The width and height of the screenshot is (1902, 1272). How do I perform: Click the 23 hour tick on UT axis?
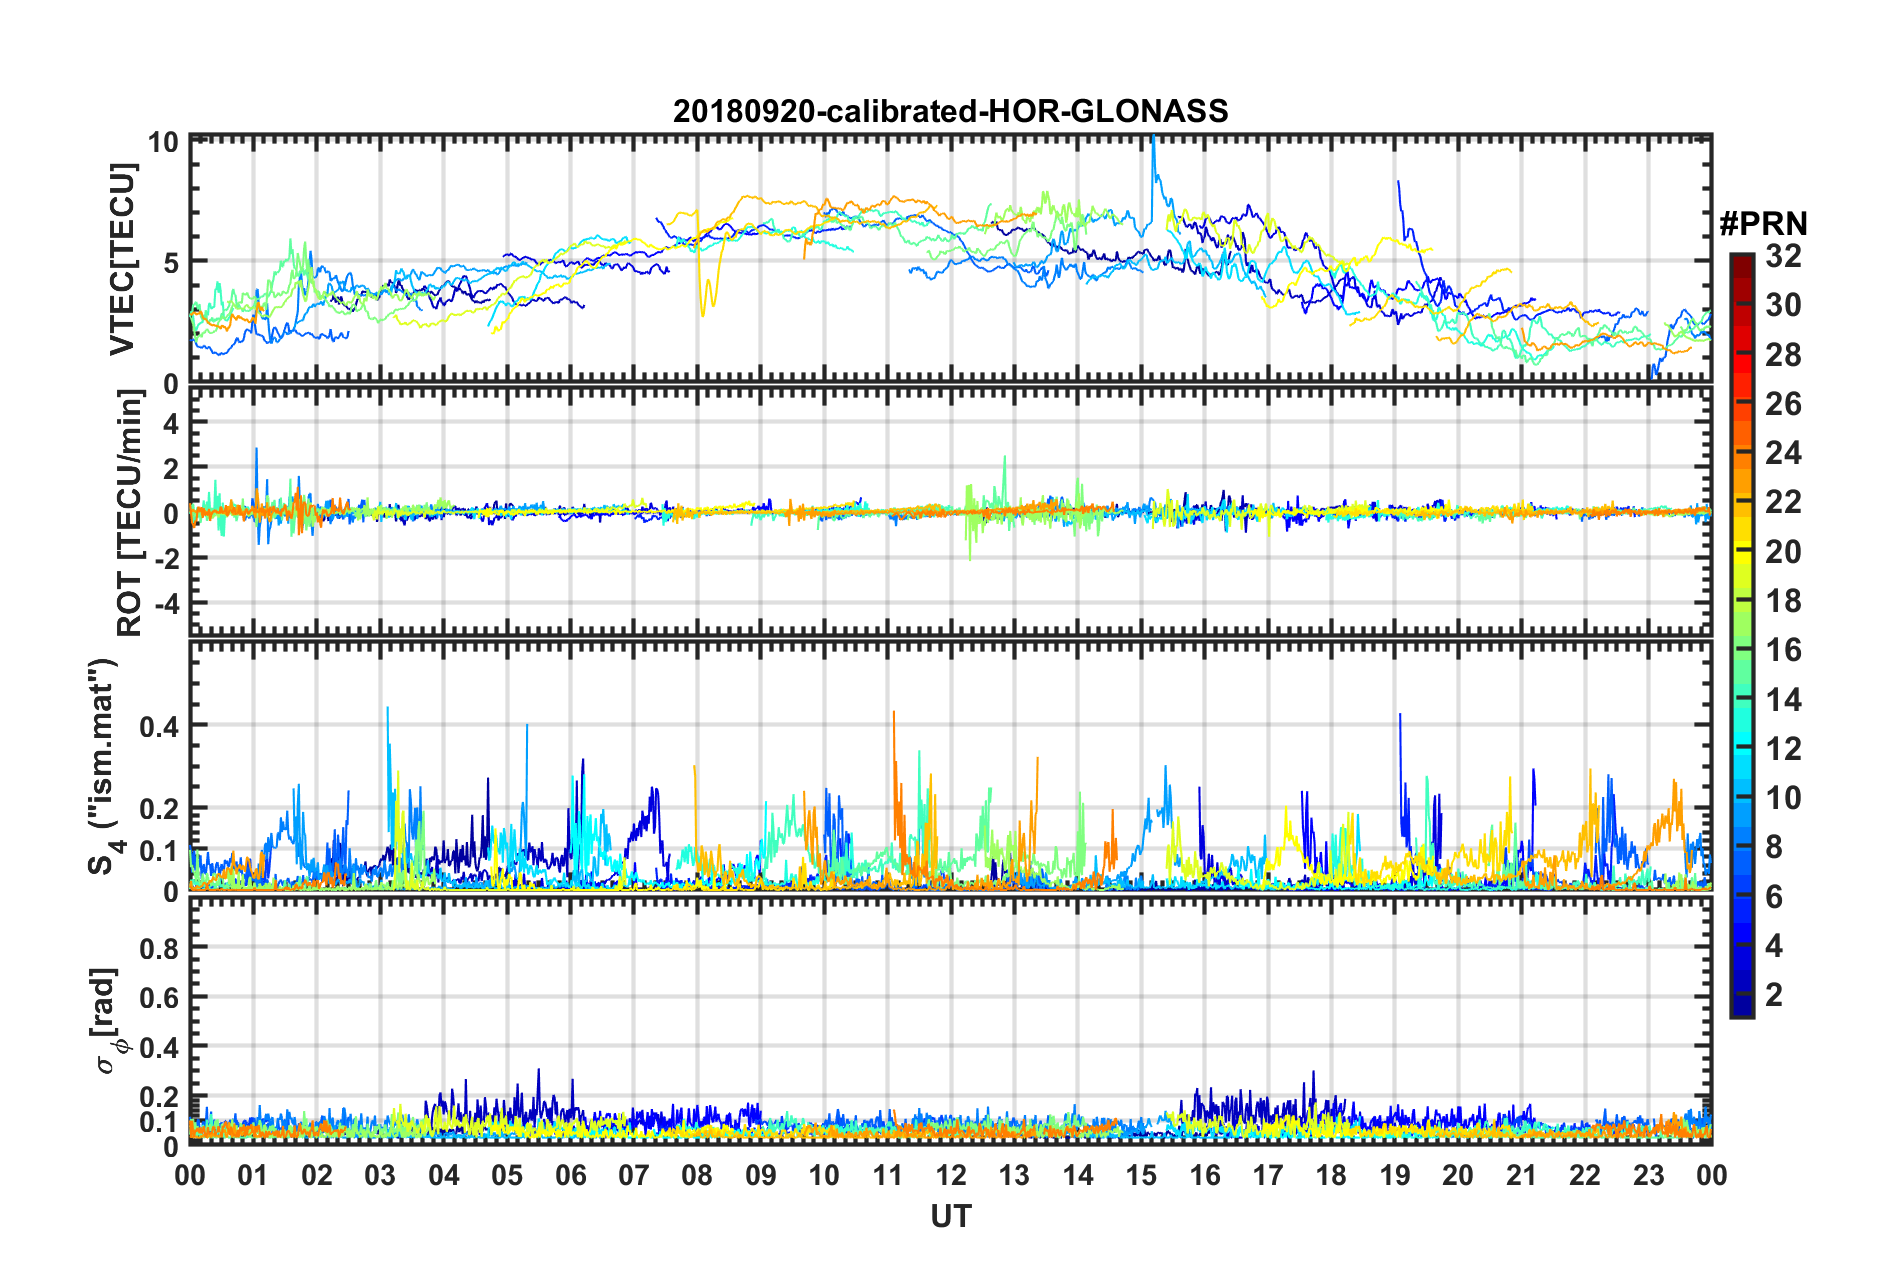1649,1175
